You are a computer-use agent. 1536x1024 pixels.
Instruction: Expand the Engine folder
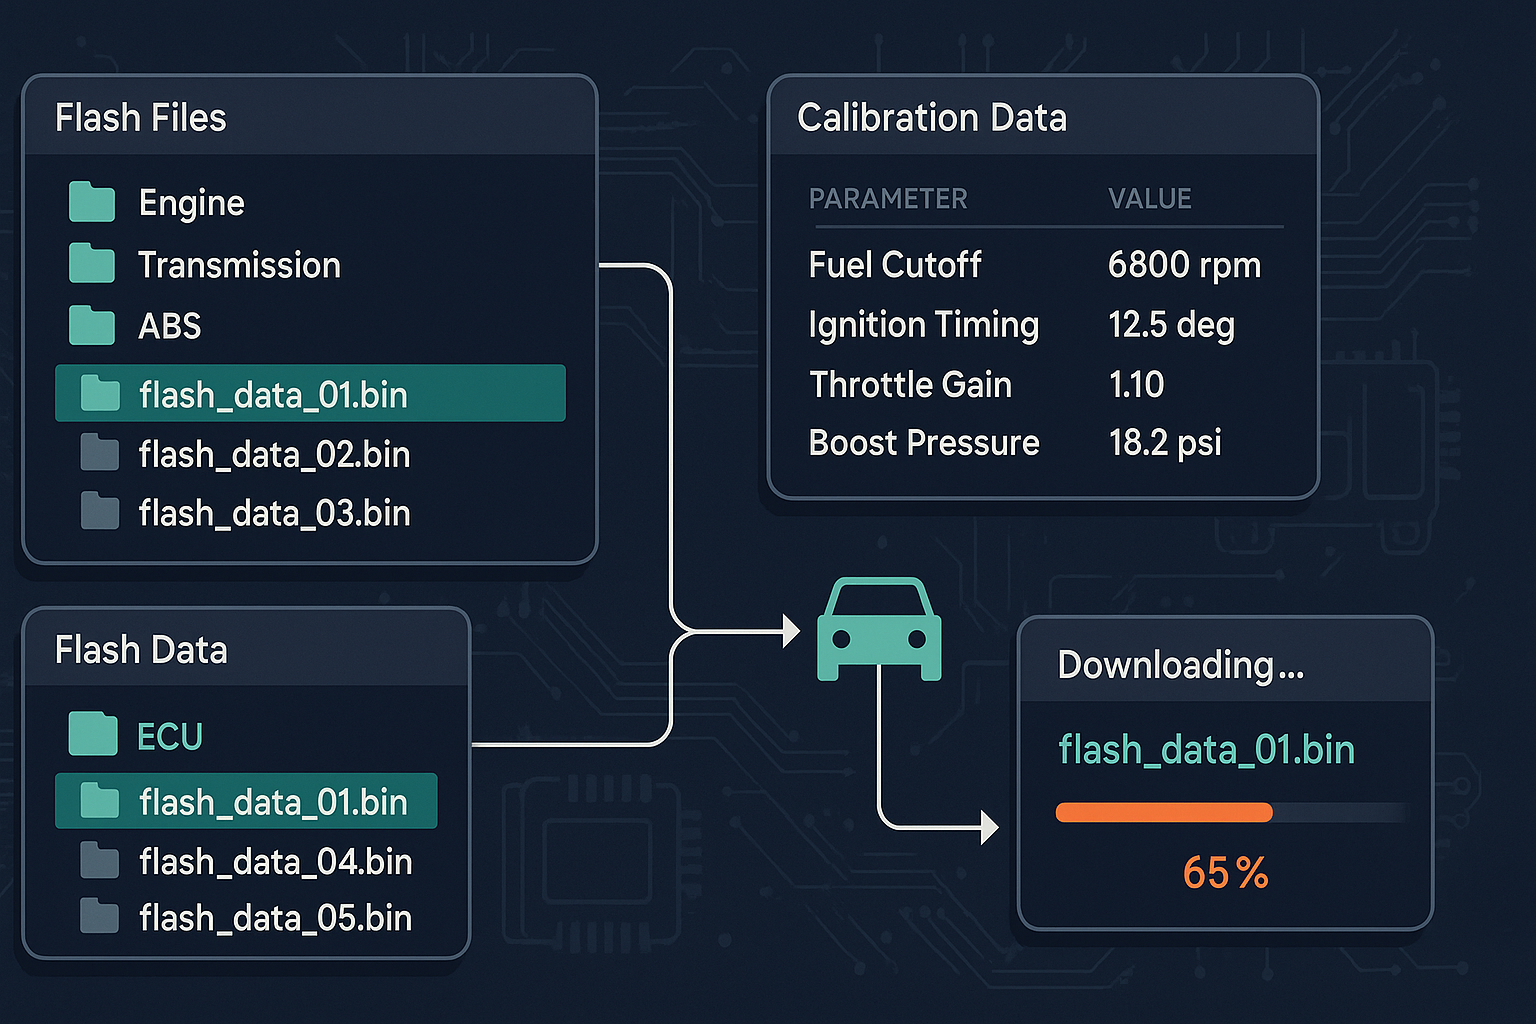tap(190, 201)
